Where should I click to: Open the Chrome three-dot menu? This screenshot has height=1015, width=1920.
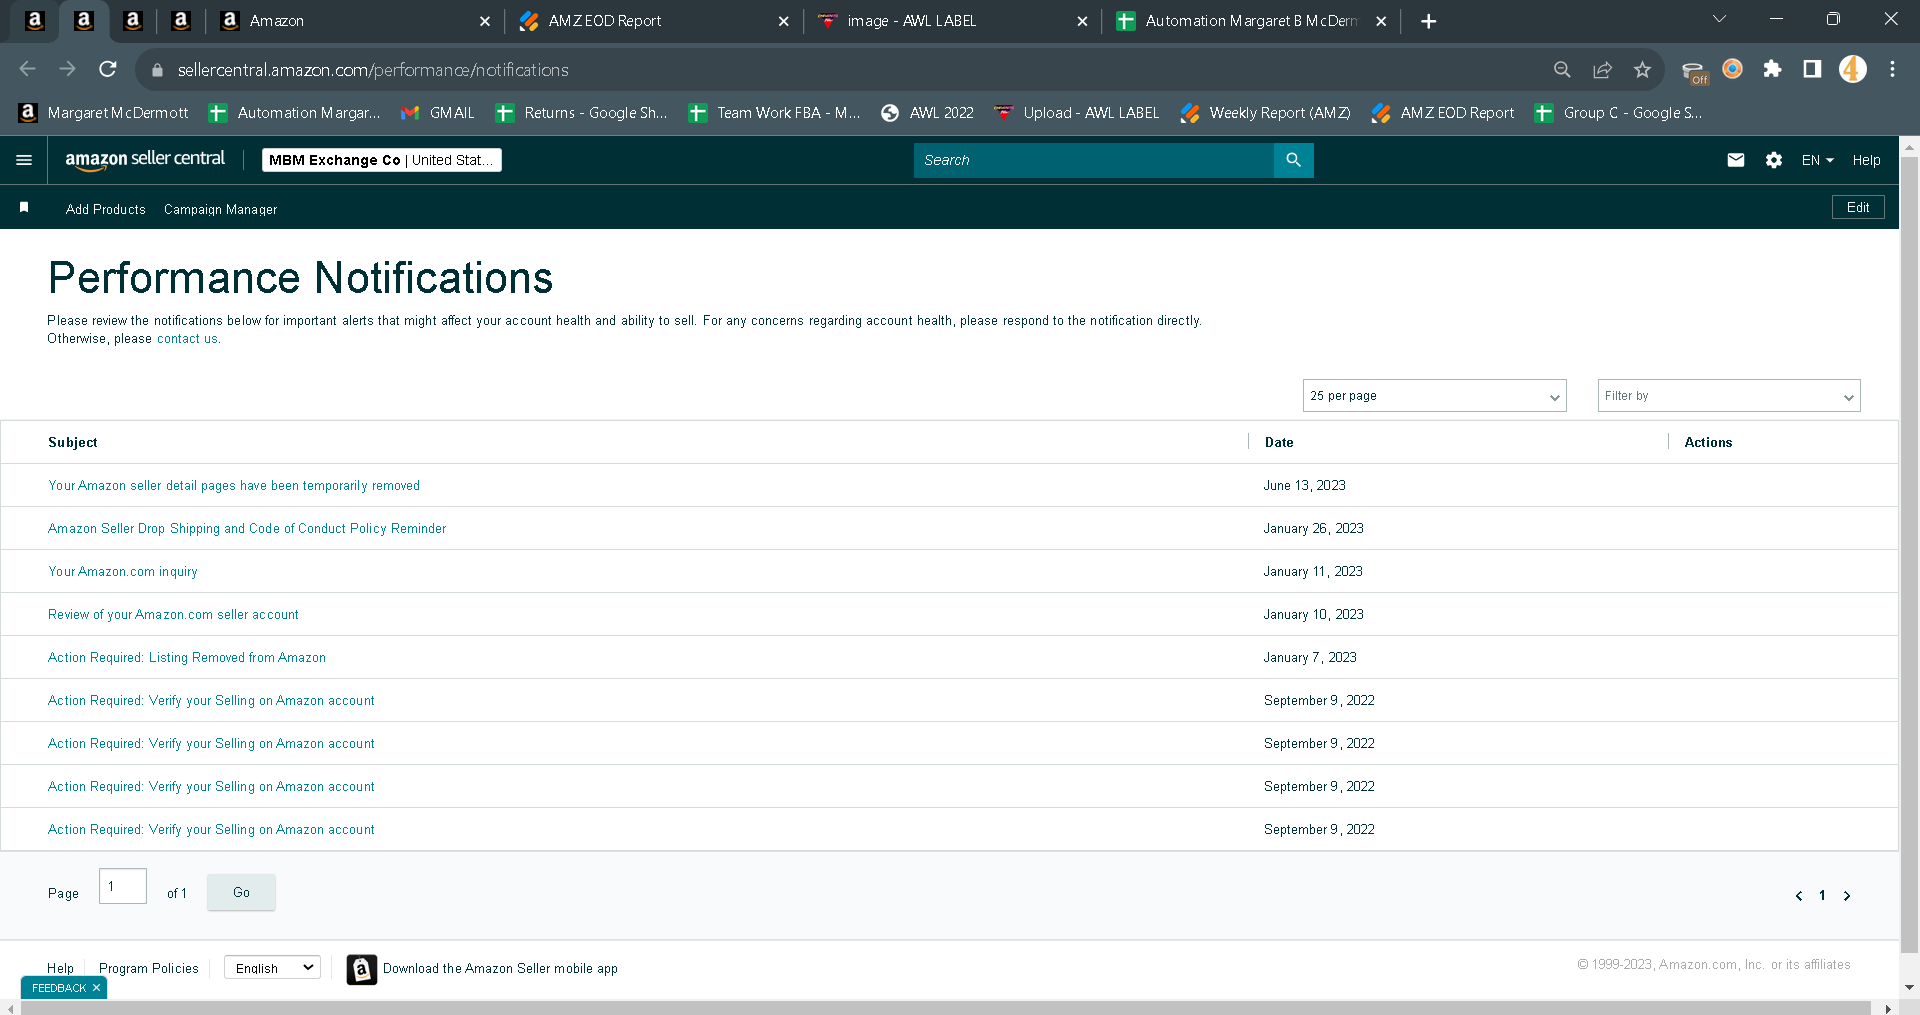[x=1892, y=69]
